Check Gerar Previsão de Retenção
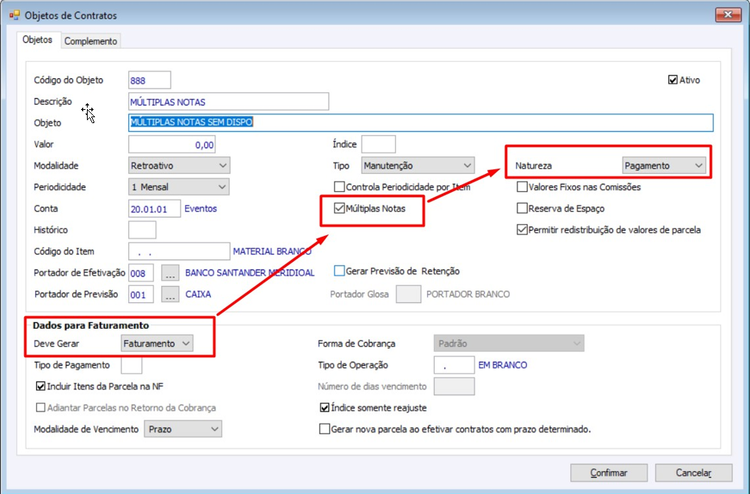The image size is (750, 494). (339, 271)
